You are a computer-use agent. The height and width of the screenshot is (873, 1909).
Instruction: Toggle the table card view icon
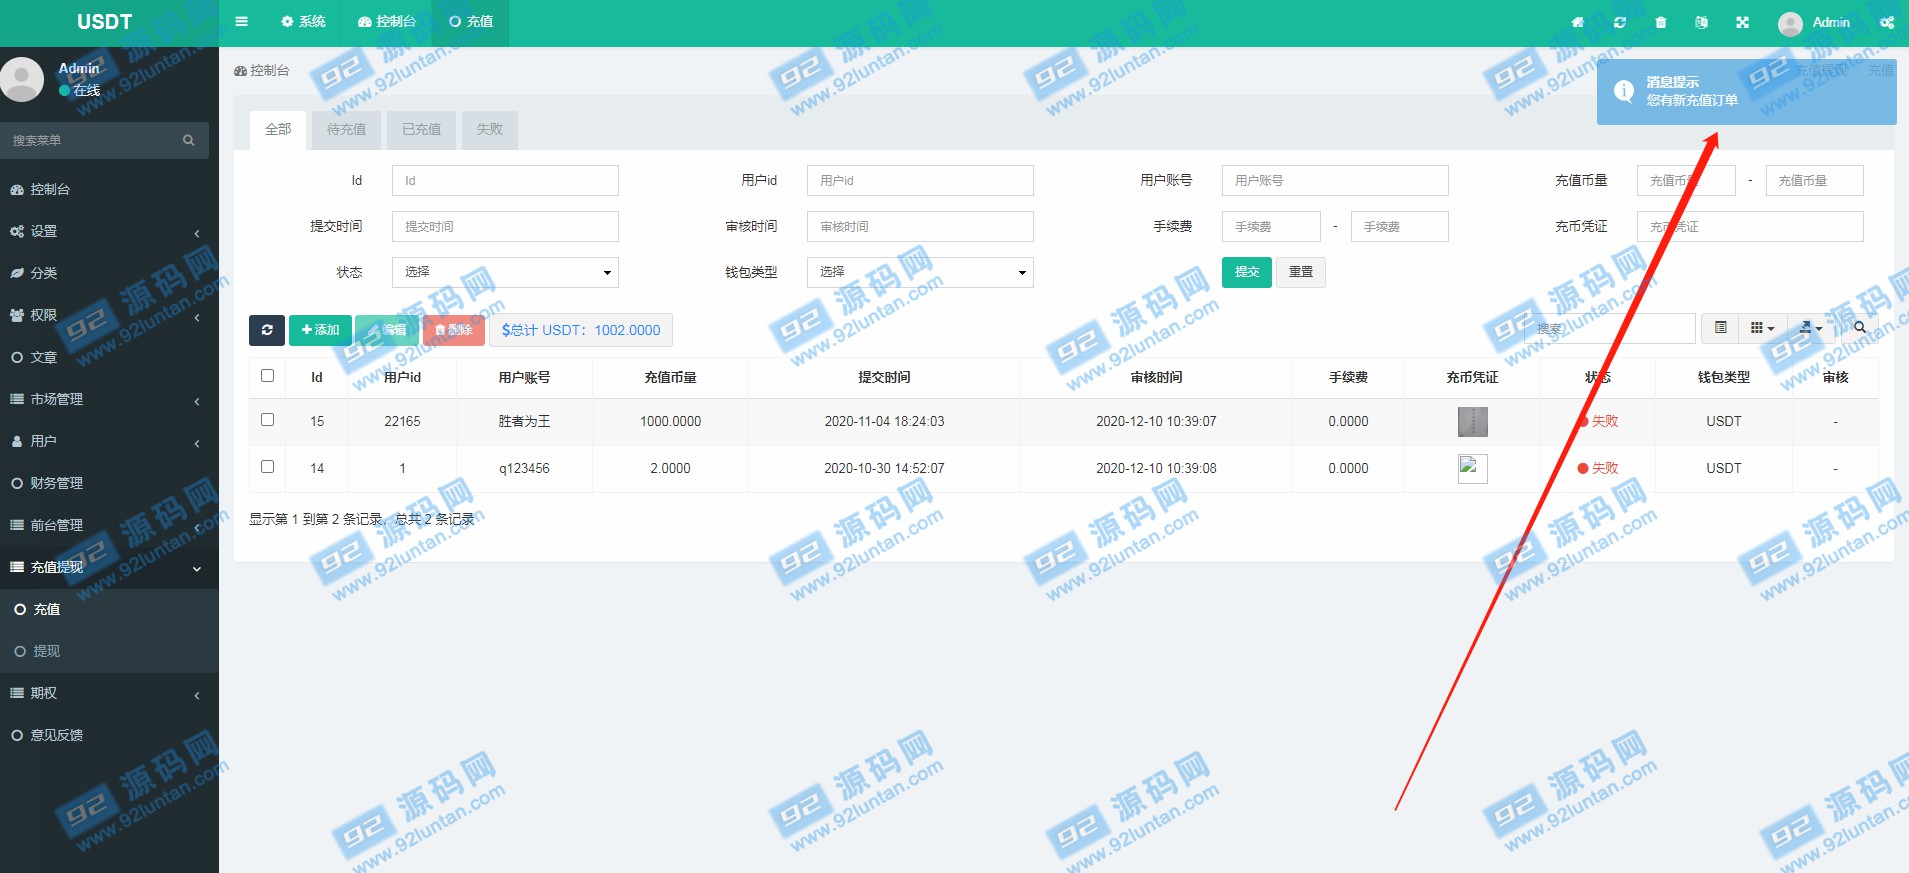[x=1720, y=328]
